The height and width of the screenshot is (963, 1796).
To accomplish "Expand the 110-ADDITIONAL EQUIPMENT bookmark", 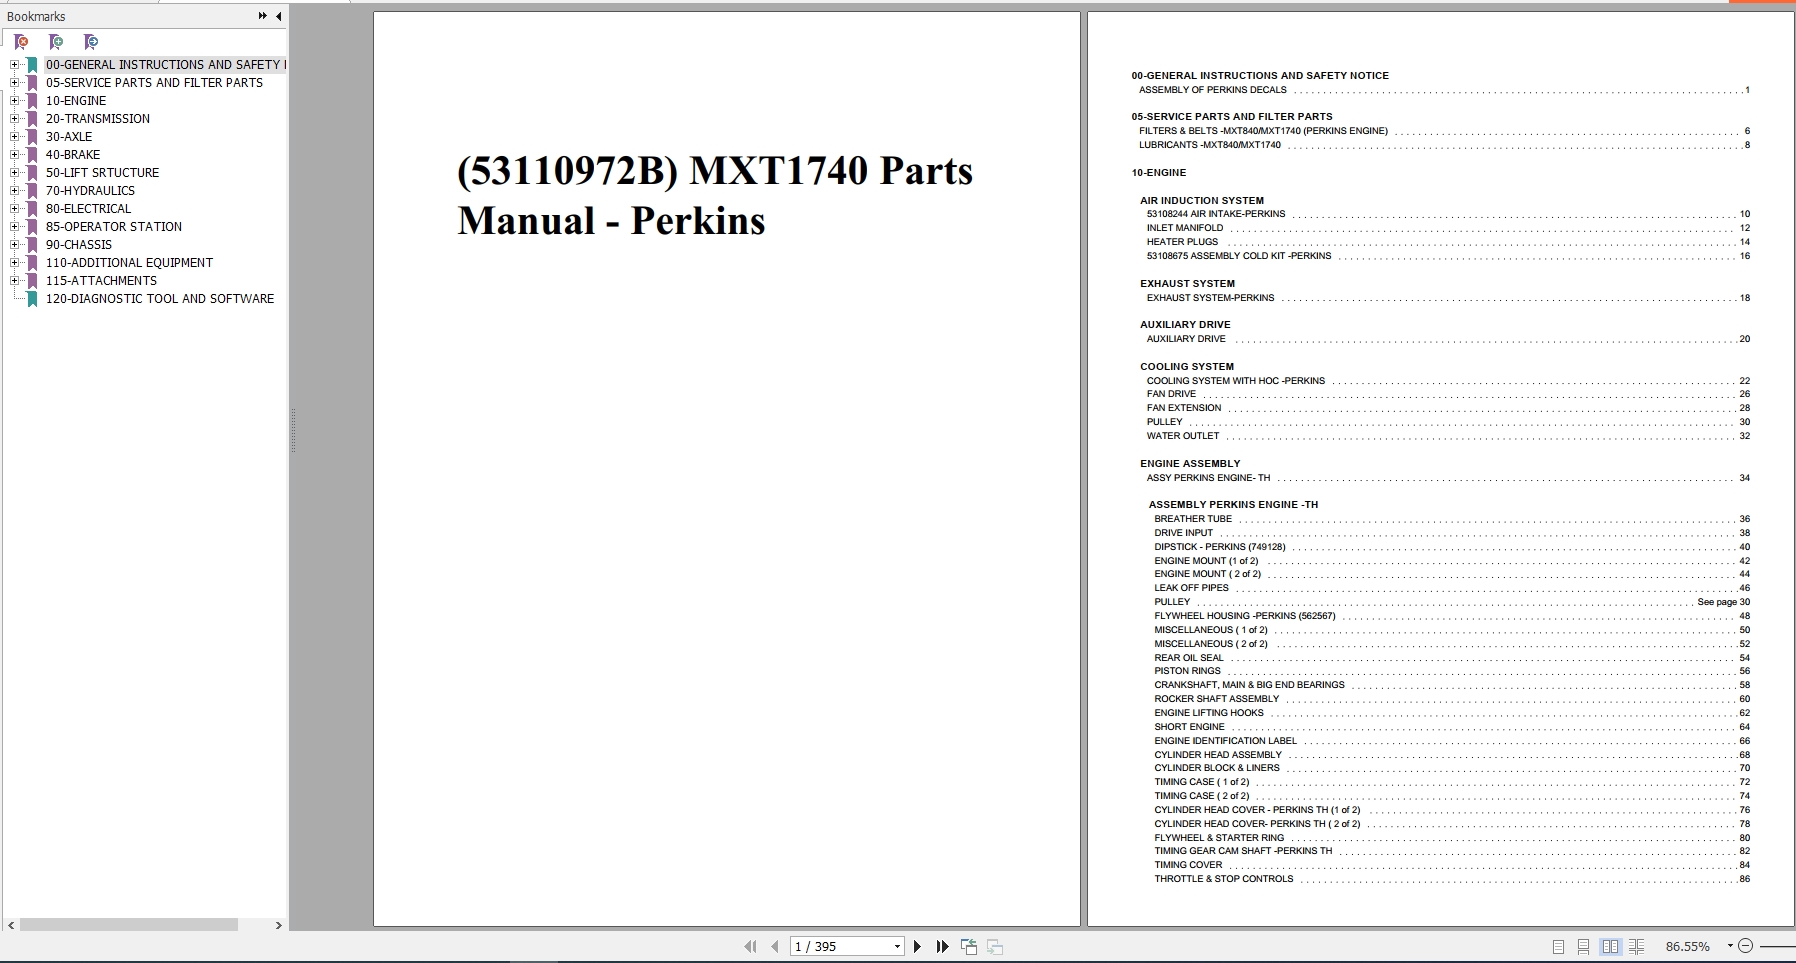I will pos(14,263).
